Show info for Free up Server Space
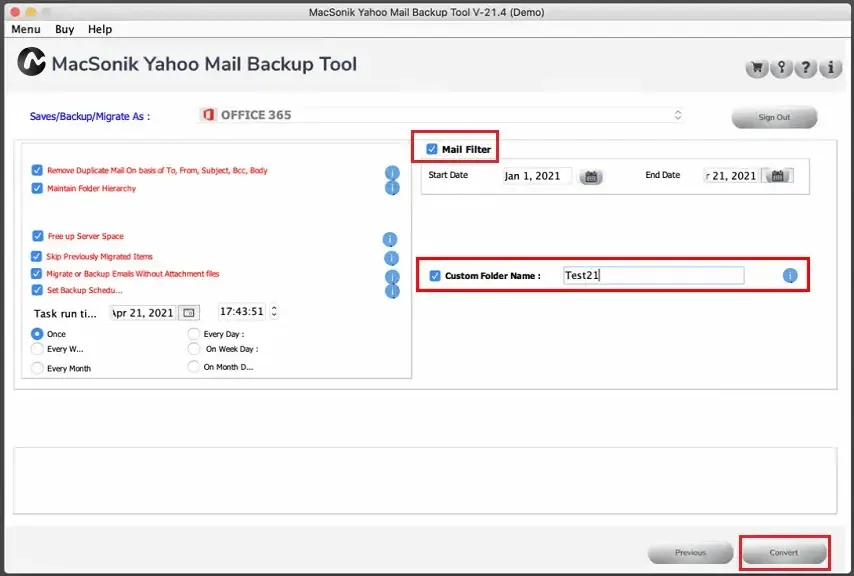Viewport: 854px width, 576px height. coord(390,240)
